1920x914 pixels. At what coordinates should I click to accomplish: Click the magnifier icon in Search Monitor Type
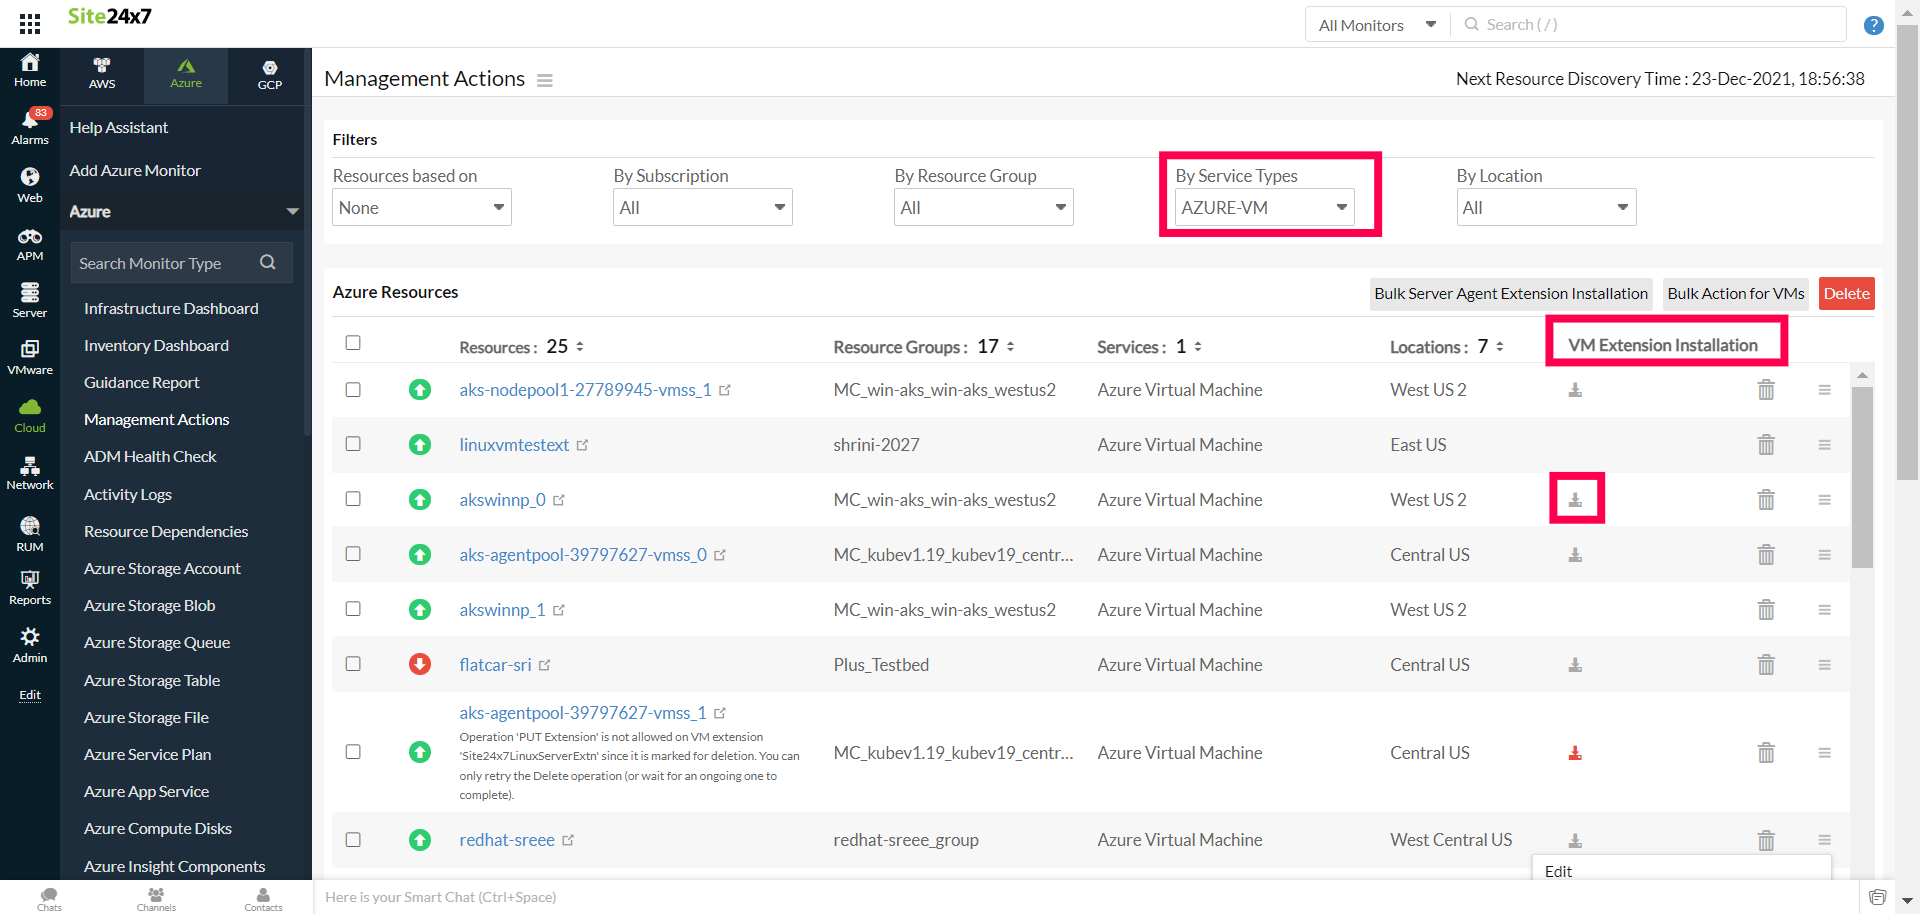267,263
